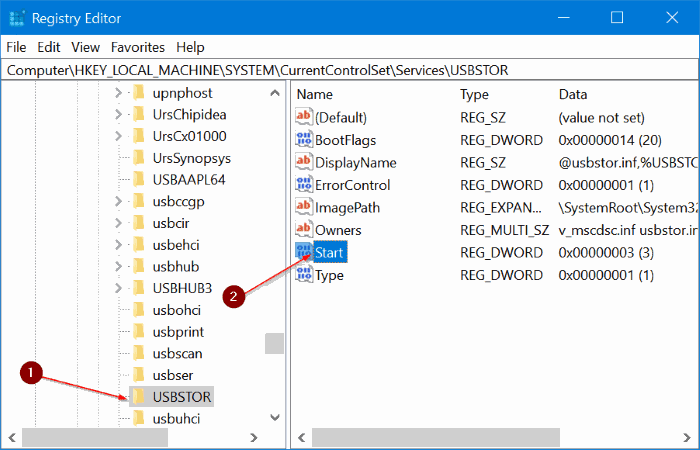Click the BootFlags data 0x00000014 (20)
This screenshot has width=700, height=450.
tap(610, 140)
